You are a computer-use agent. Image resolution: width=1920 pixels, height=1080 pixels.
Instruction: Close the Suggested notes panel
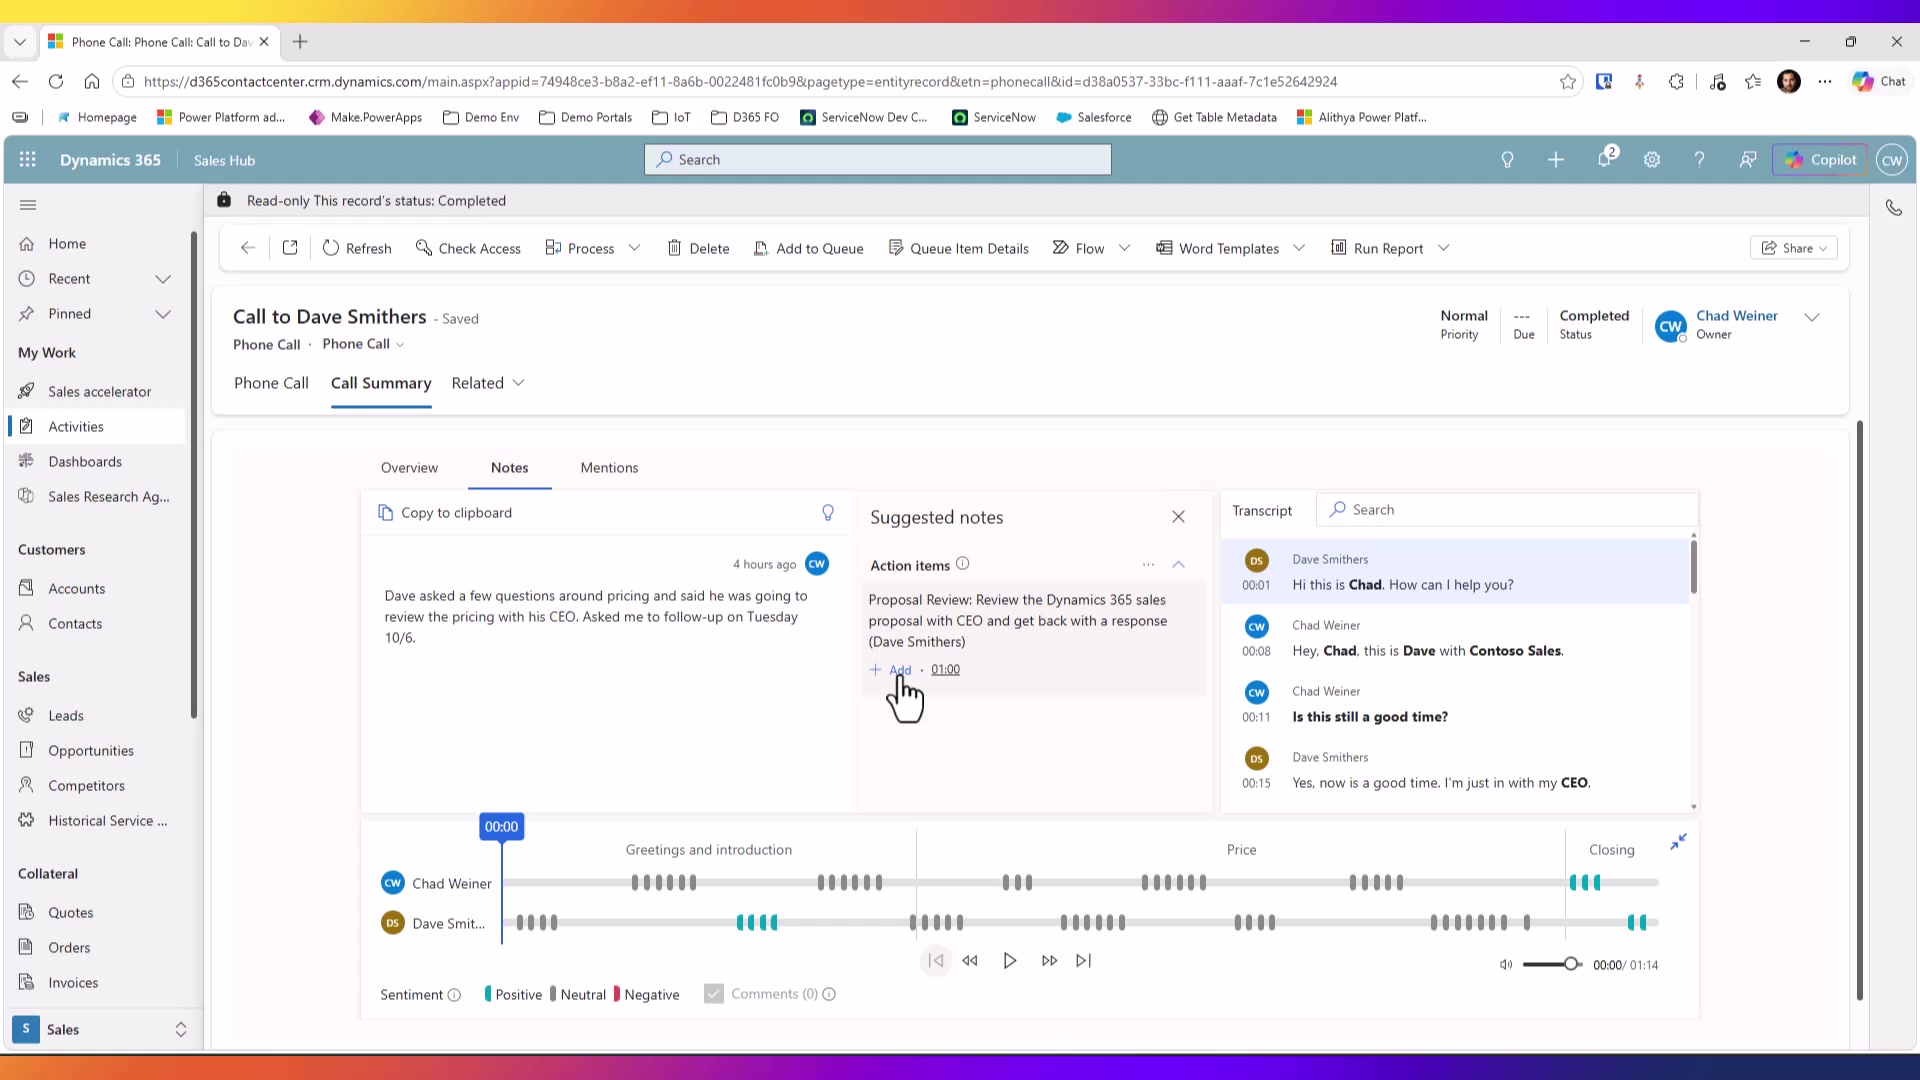click(1178, 517)
